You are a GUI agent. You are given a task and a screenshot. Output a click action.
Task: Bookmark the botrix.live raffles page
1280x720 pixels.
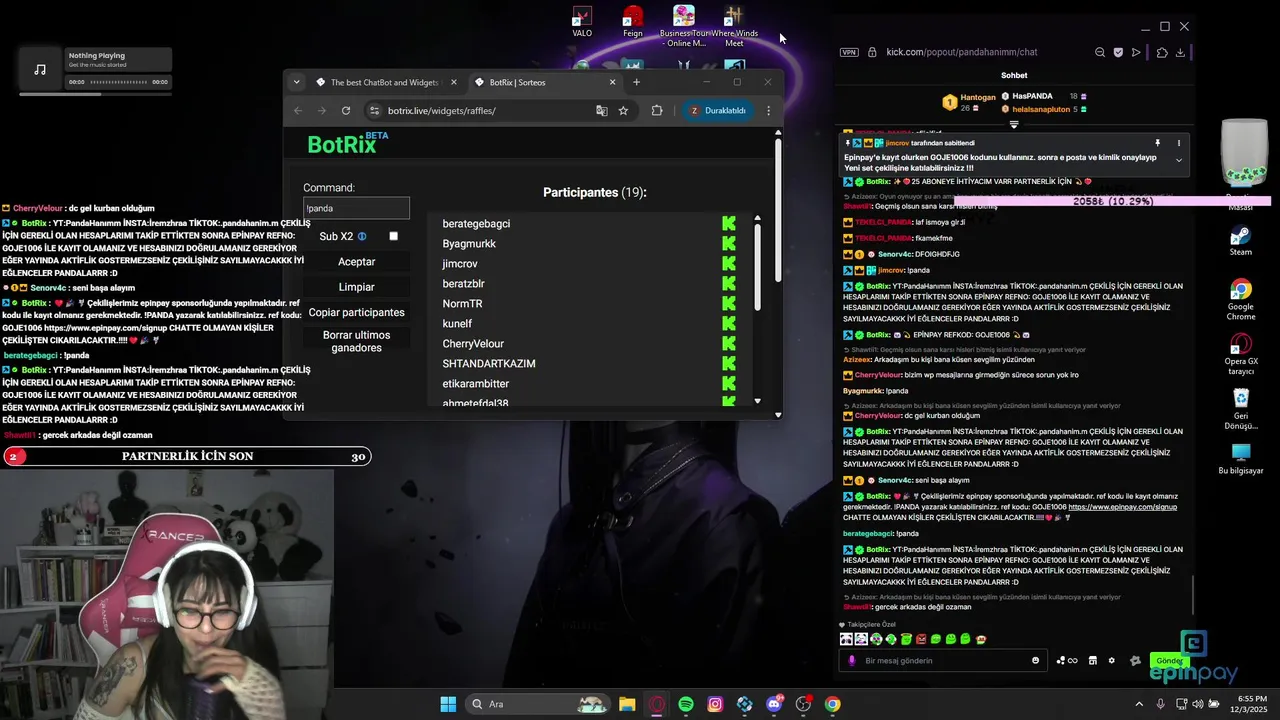[623, 111]
